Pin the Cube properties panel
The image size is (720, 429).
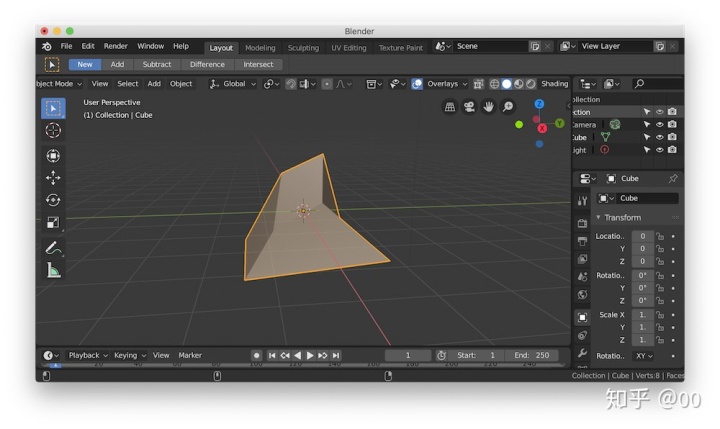673,178
